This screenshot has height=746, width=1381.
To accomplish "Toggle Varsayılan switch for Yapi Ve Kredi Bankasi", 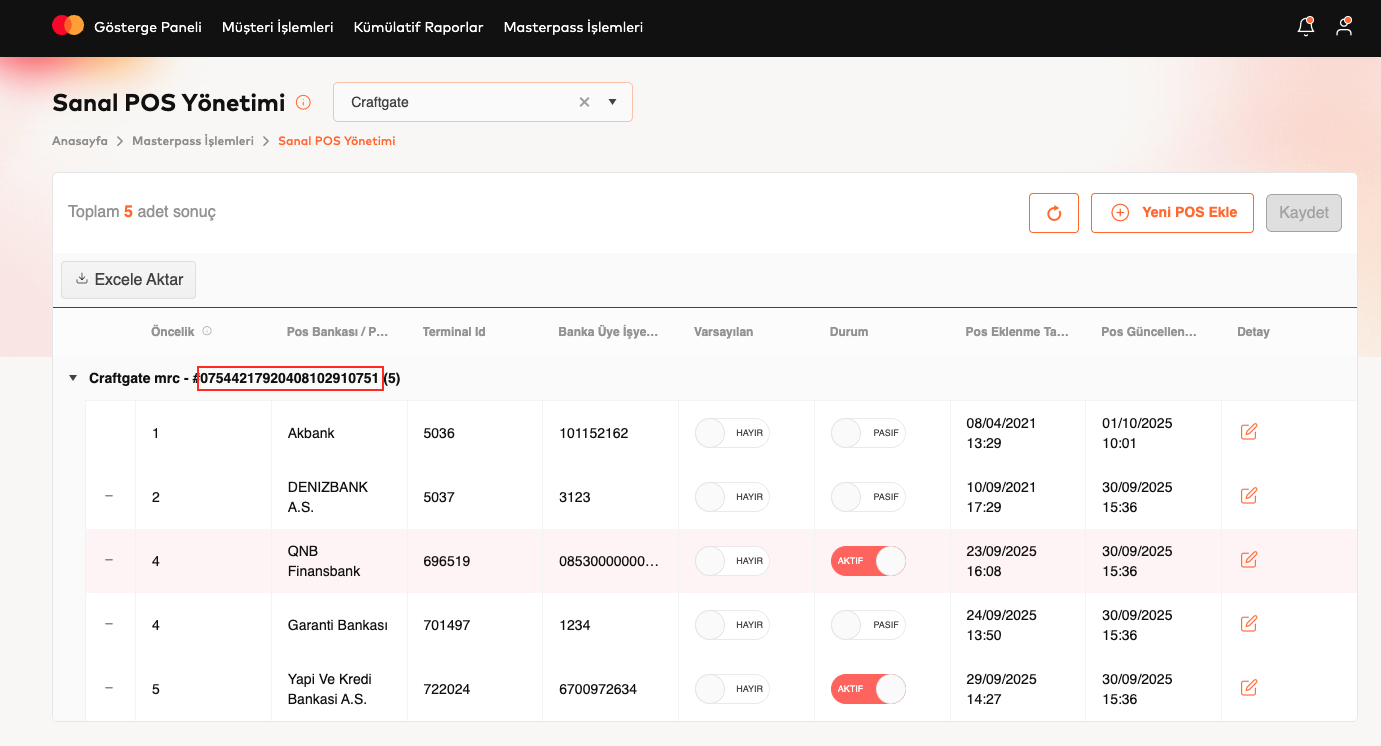I will 732,689.
